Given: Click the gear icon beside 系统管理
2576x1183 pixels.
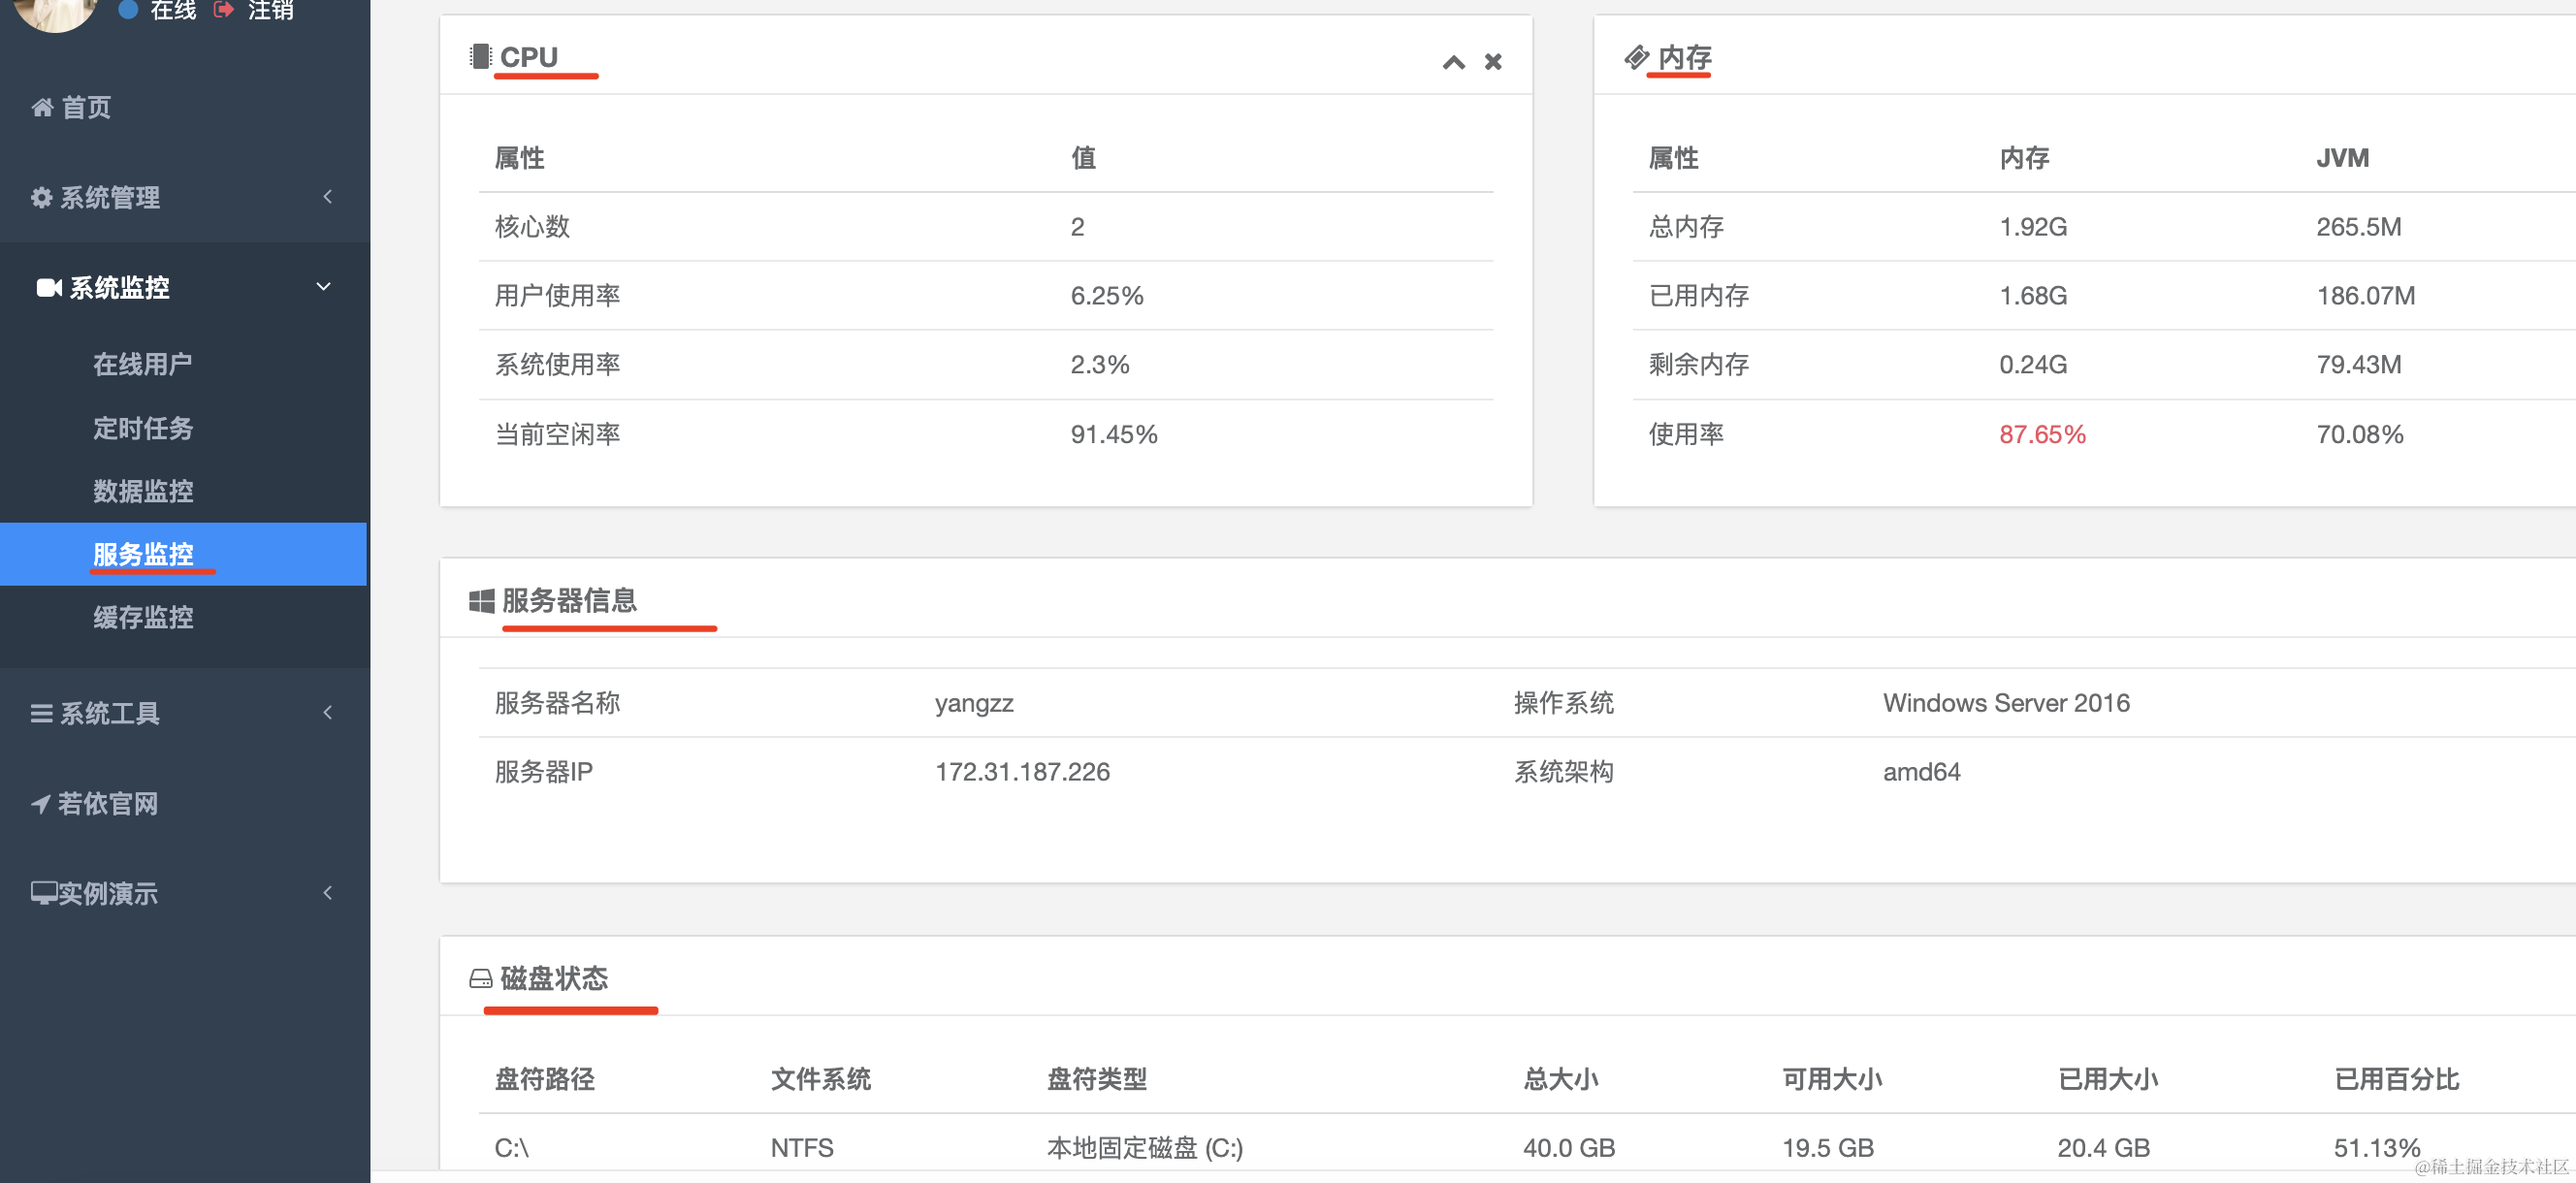Looking at the screenshot, I should pos(41,197).
